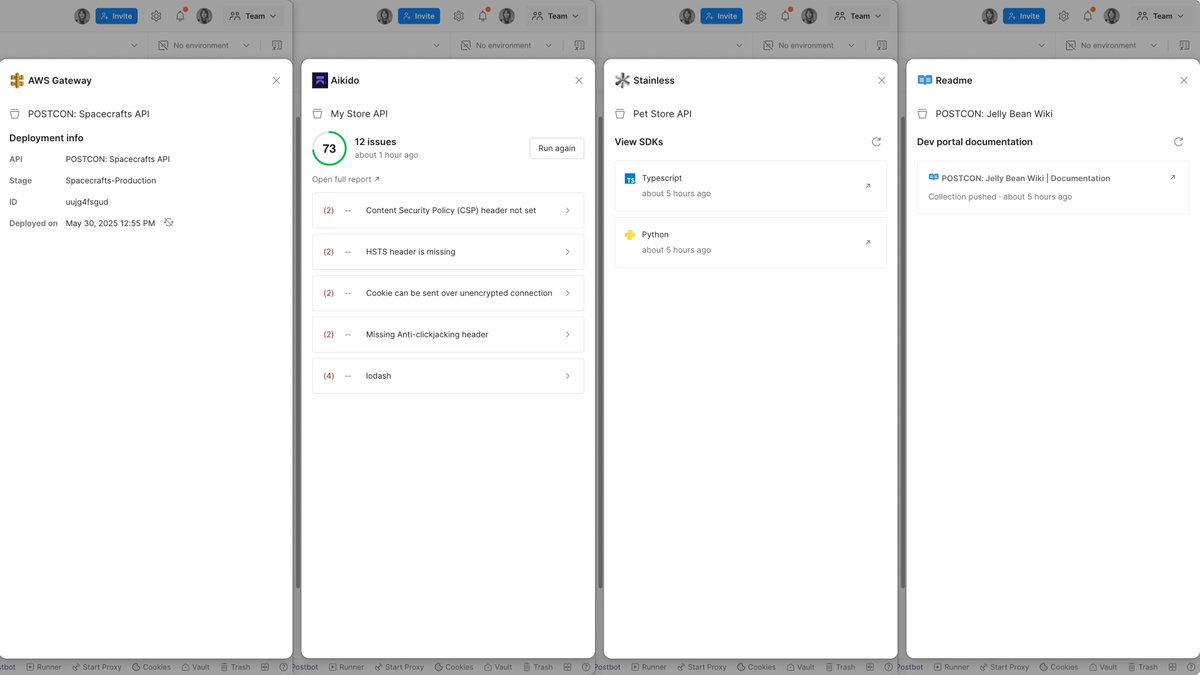Screen dimensions: 1200x675
Task: Open notifications bell above the Readme panel
Action: coord(1088,16)
